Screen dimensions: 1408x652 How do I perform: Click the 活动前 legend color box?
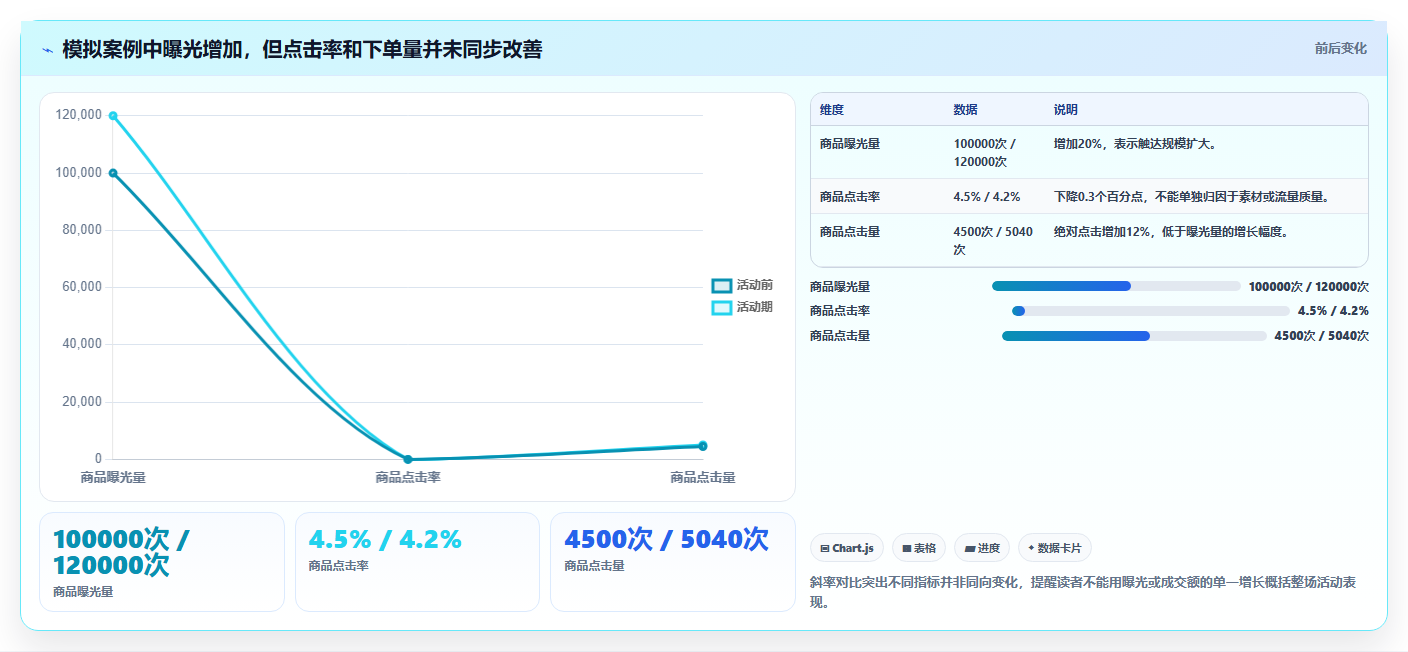(721, 286)
